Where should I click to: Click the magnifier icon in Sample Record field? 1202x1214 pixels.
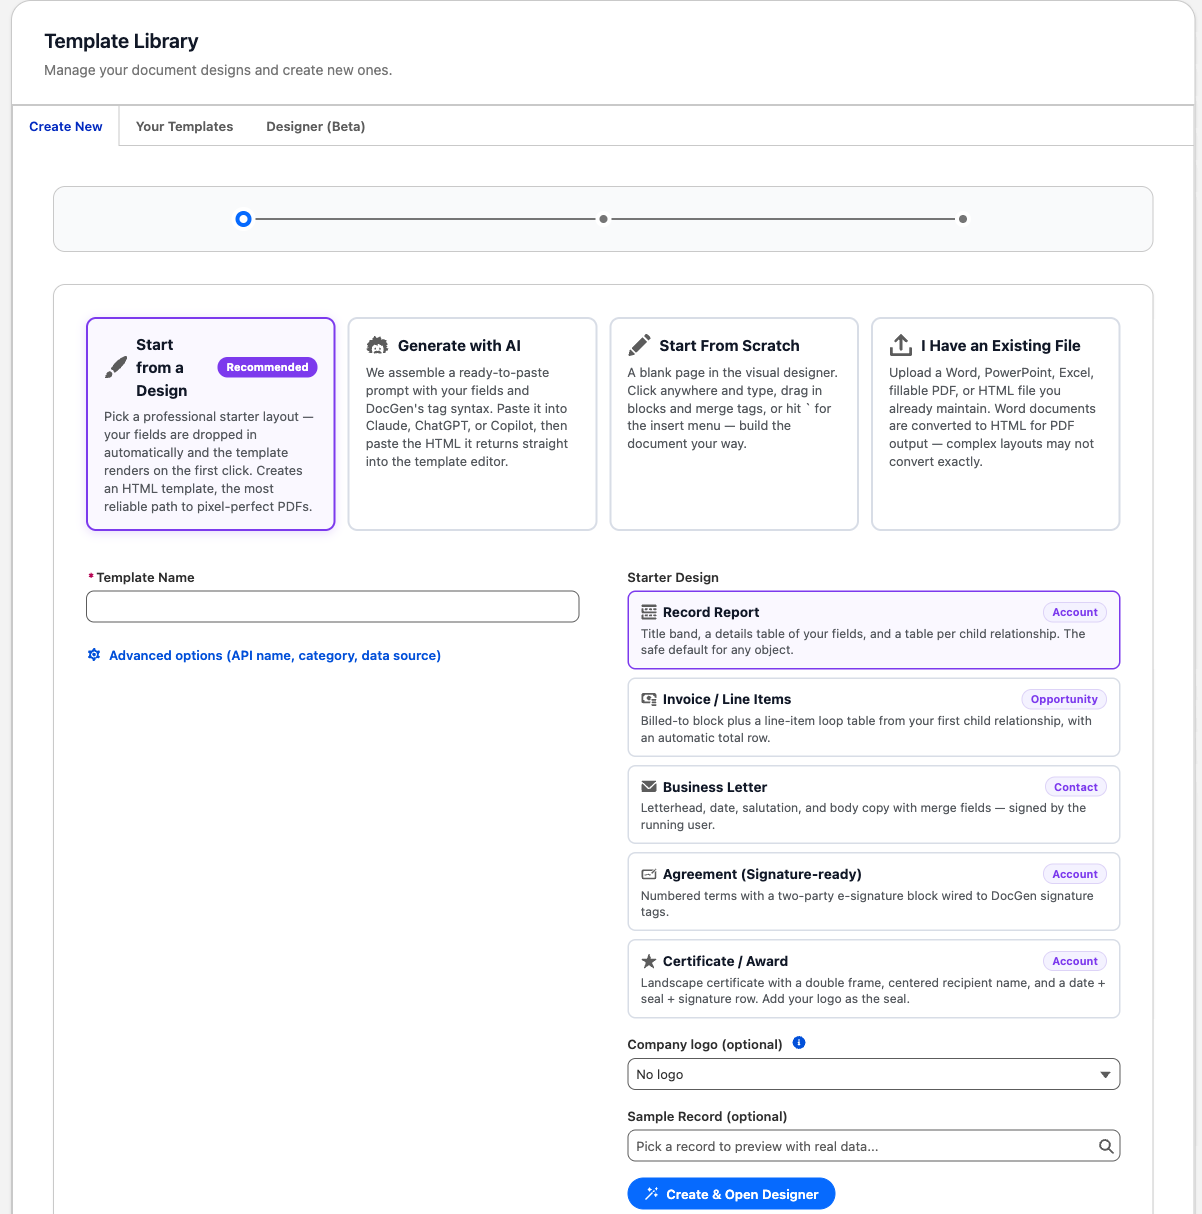point(1106,1146)
